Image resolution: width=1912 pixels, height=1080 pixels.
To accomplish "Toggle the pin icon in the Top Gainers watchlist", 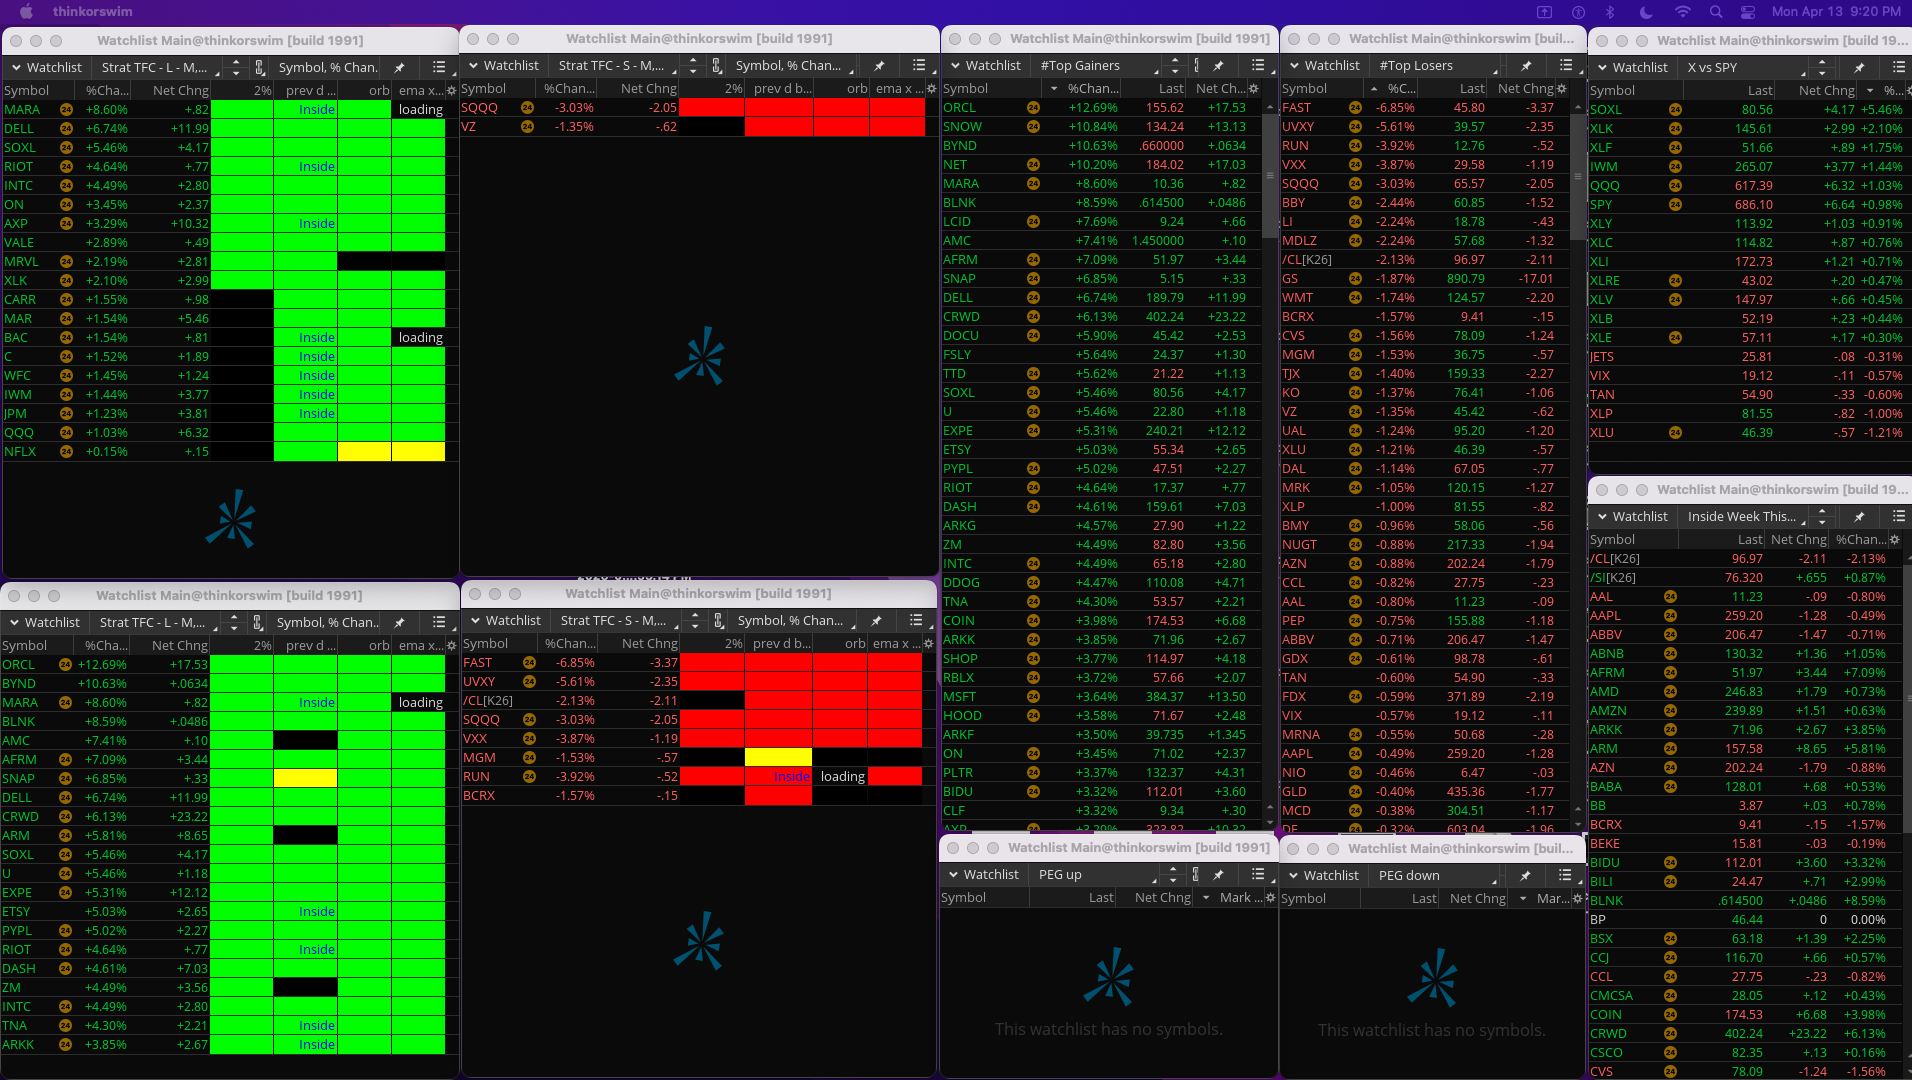I will click(x=1218, y=66).
